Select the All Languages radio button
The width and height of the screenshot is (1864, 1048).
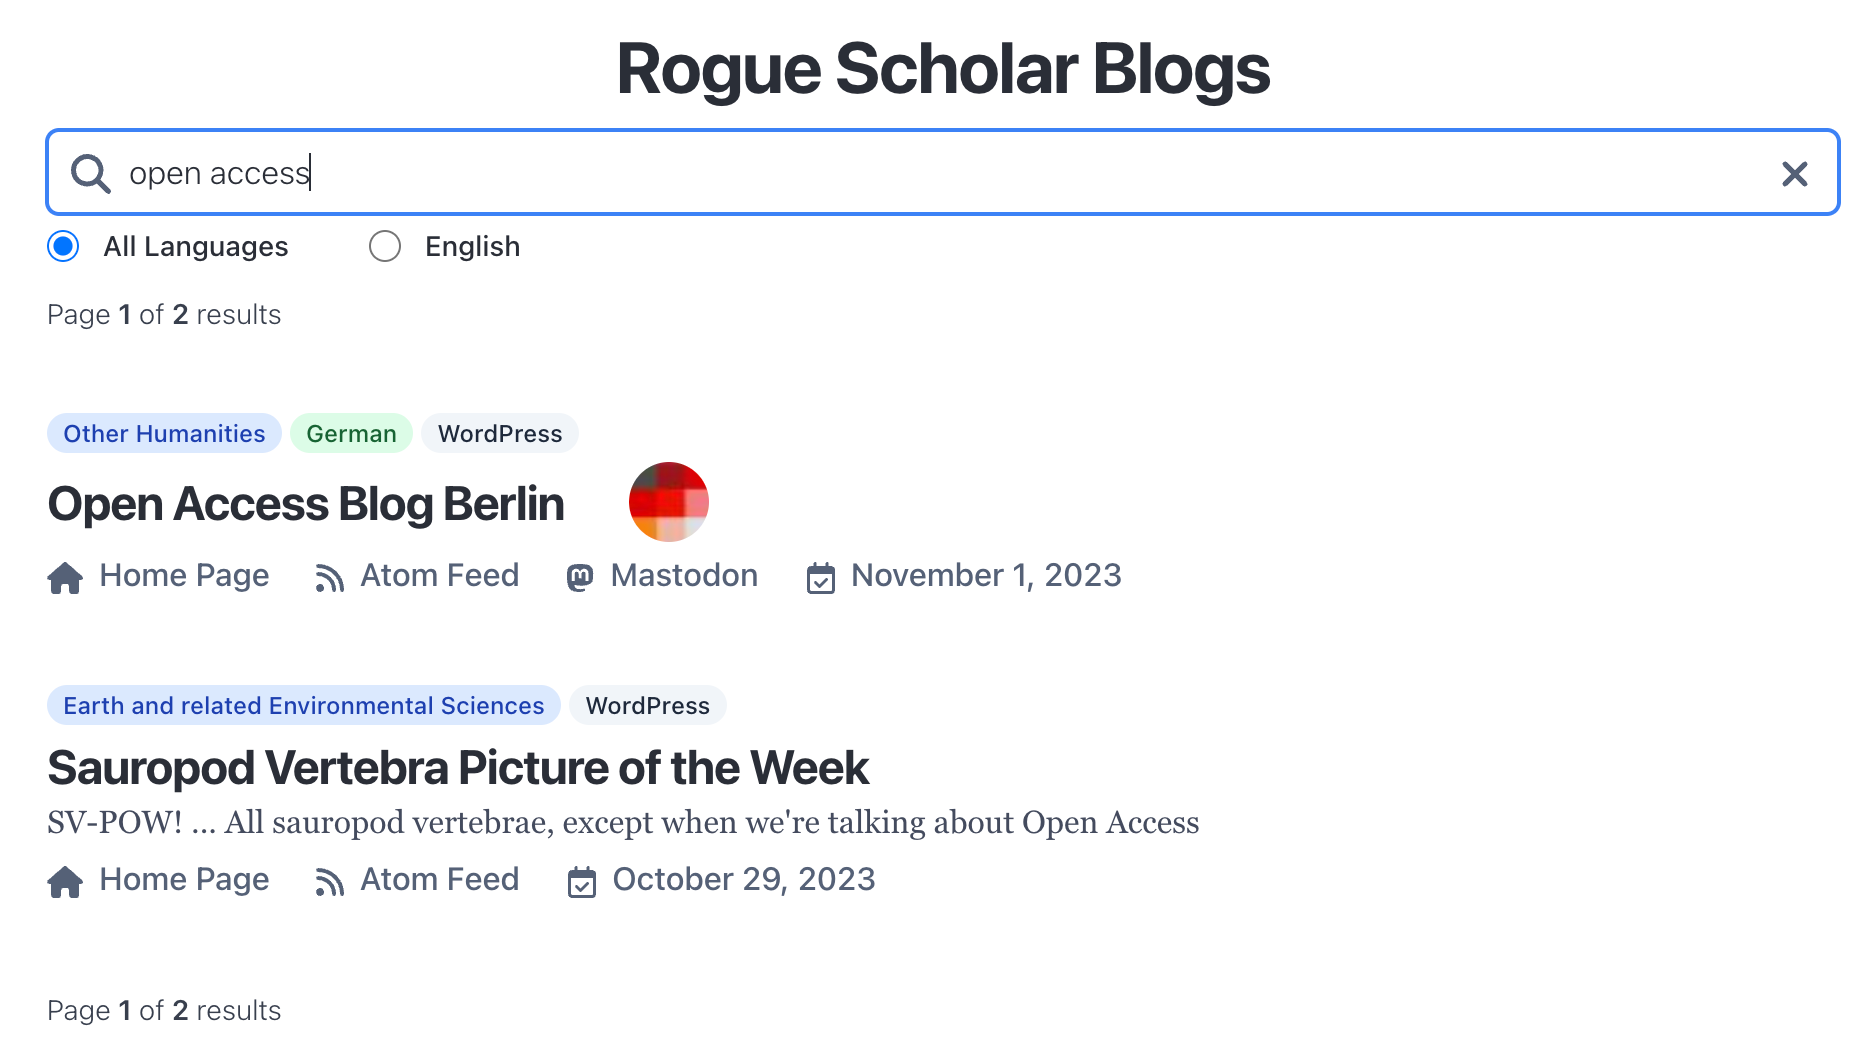(63, 246)
